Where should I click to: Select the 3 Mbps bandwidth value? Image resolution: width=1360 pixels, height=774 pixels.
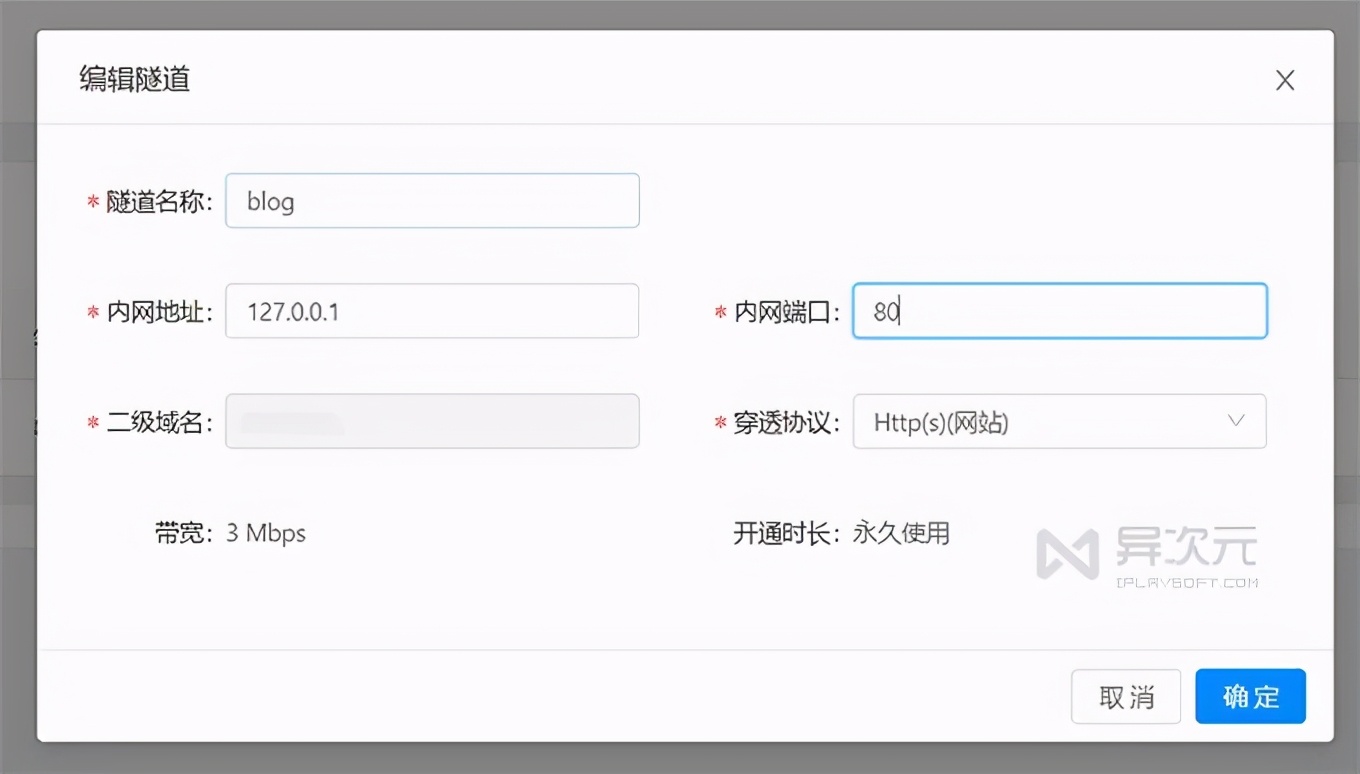point(266,533)
